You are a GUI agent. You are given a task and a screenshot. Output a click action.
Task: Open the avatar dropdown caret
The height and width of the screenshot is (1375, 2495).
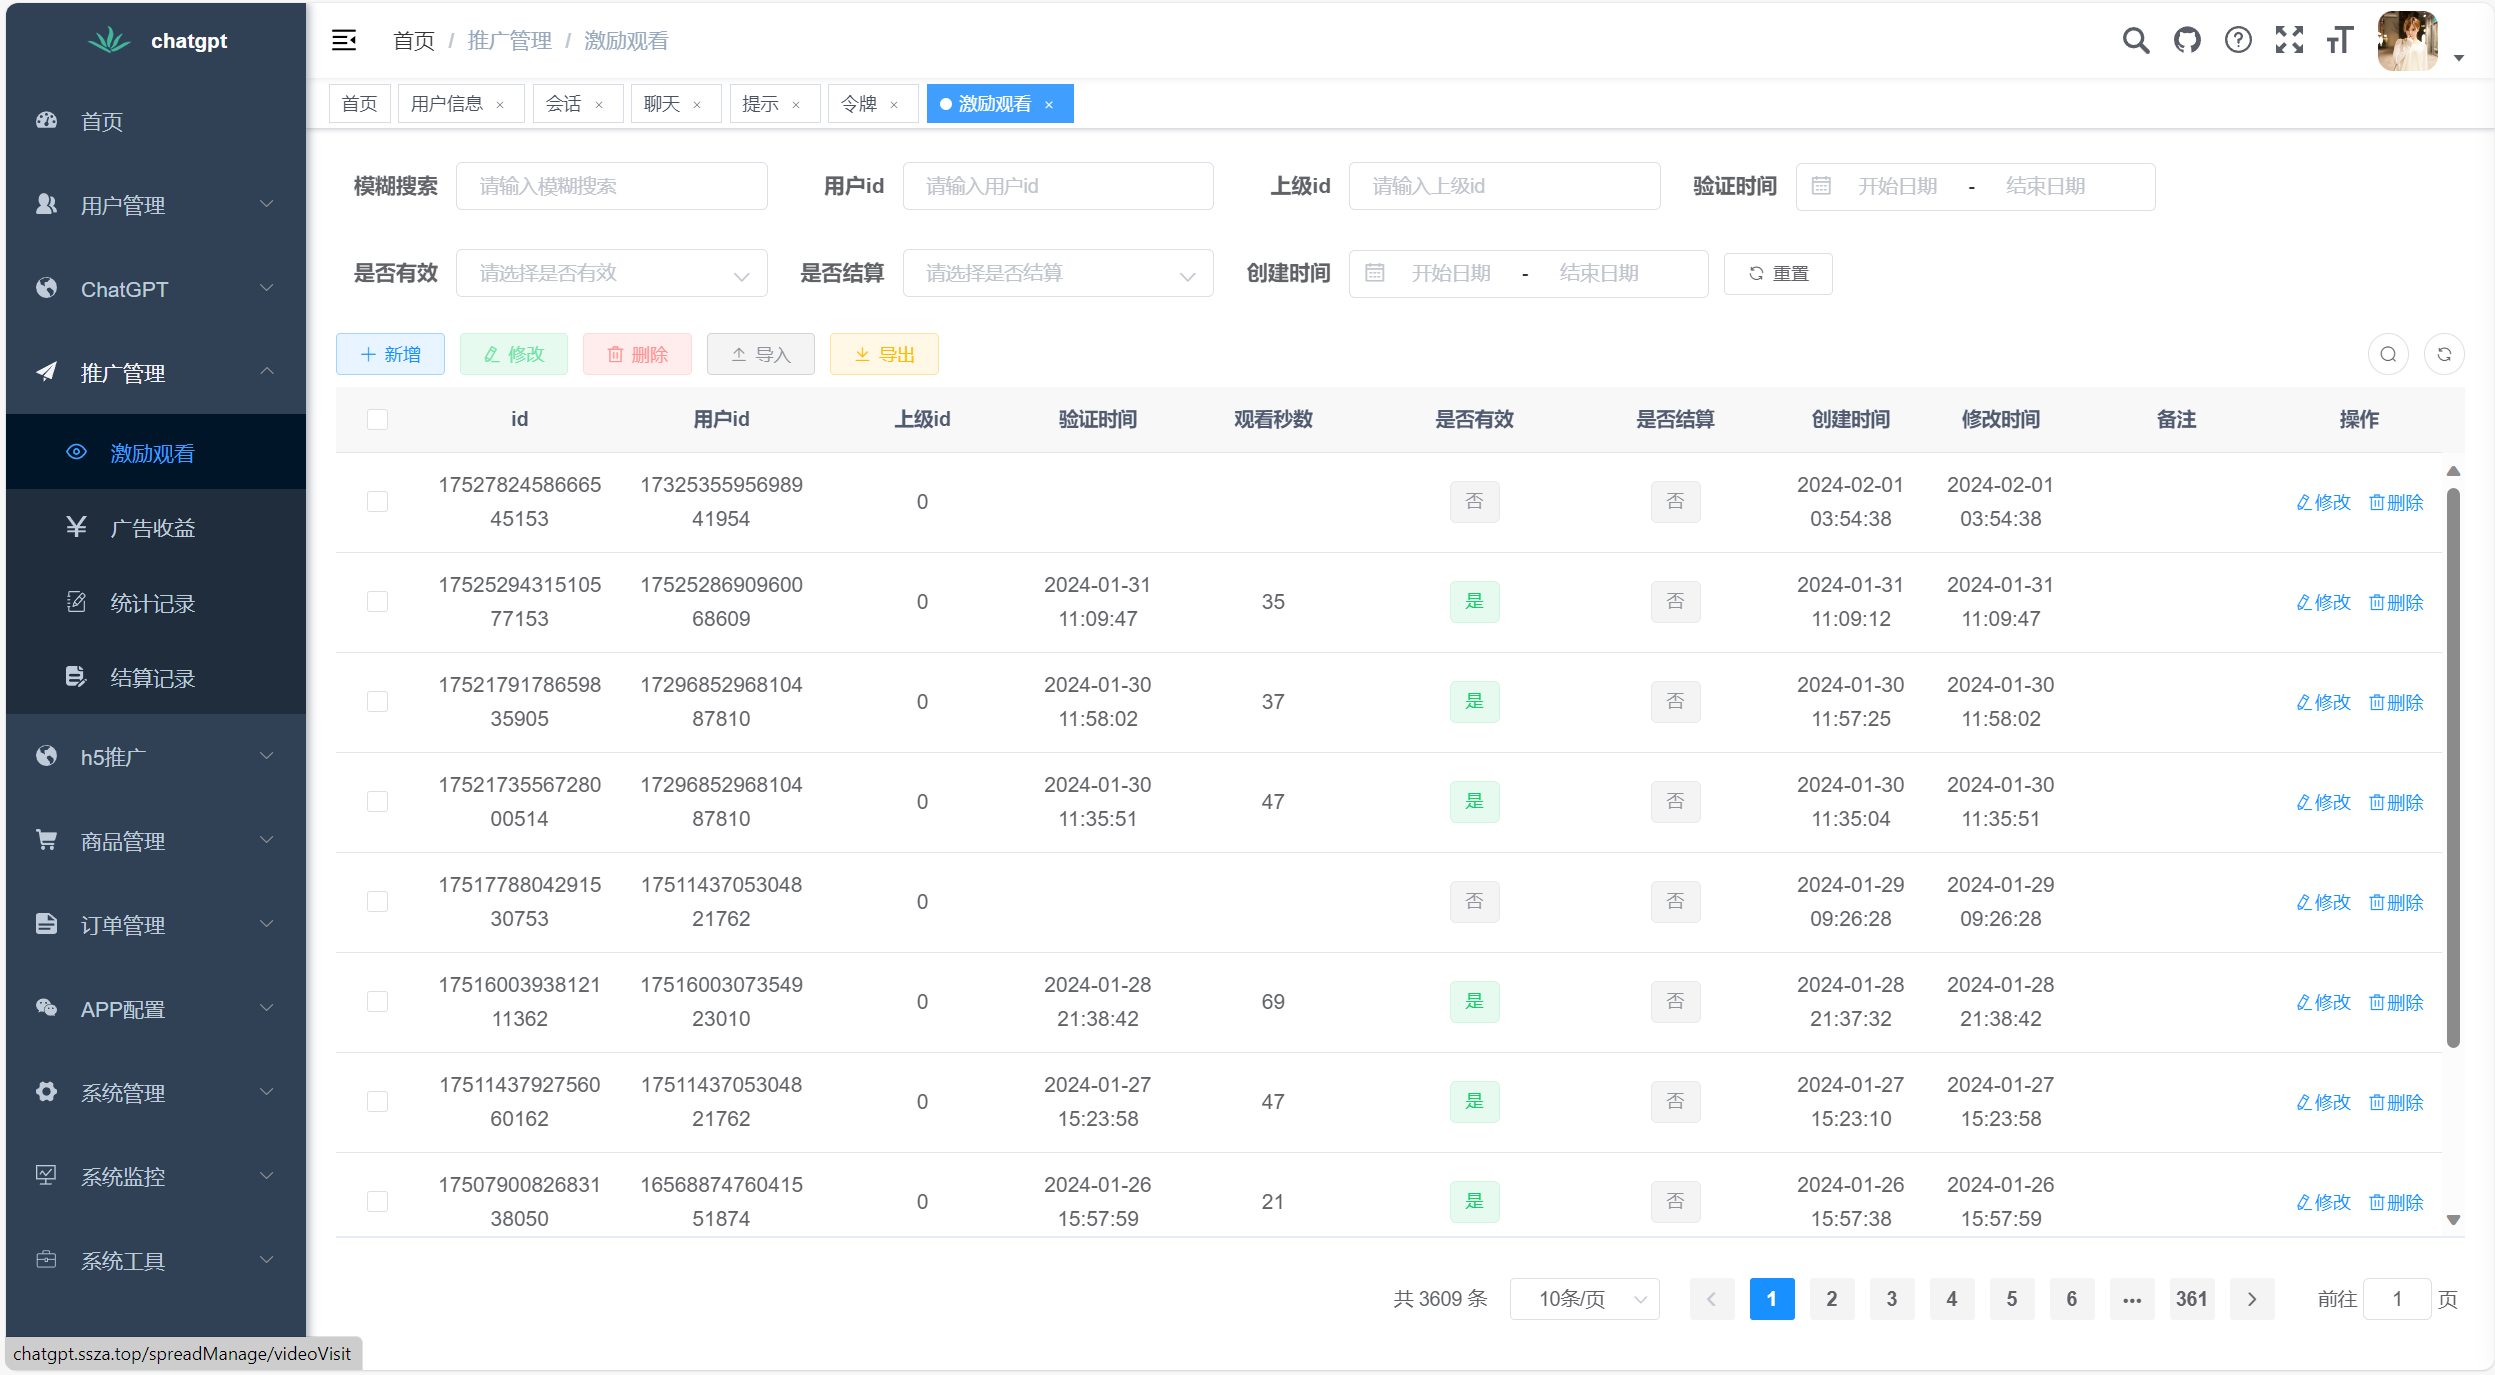point(2459,58)
